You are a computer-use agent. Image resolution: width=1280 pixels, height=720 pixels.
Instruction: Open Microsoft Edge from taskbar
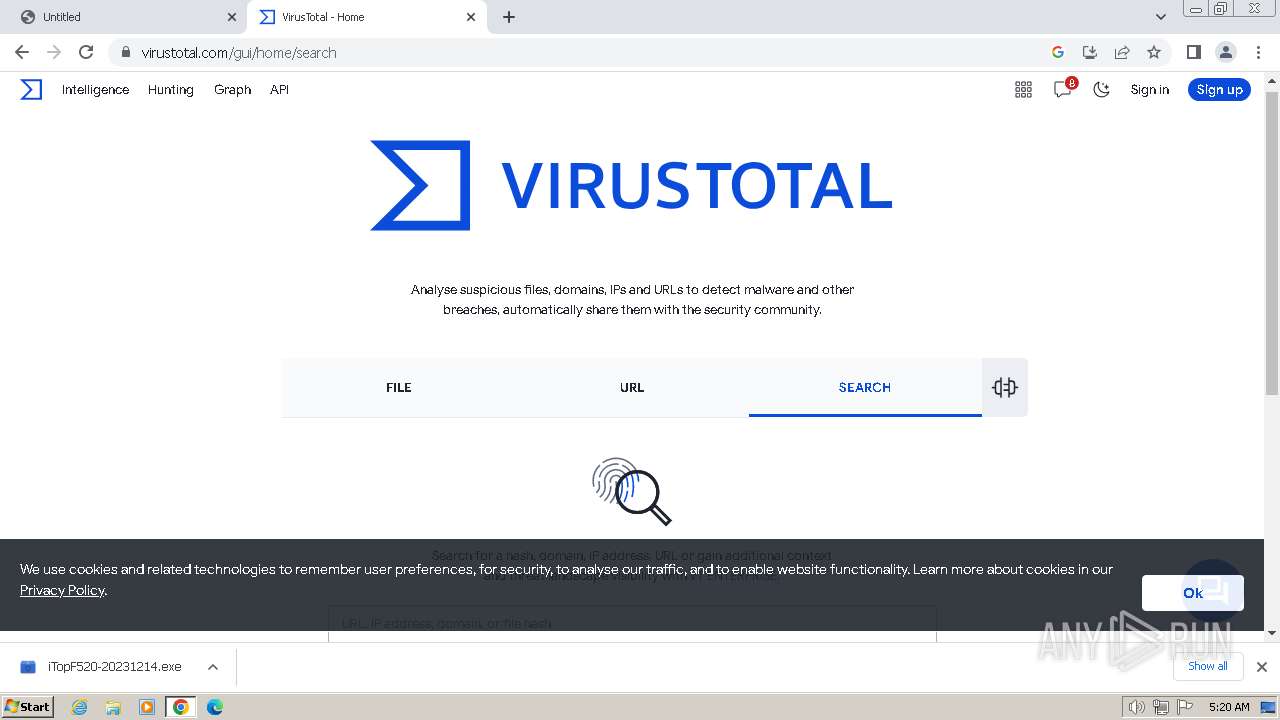215,707
